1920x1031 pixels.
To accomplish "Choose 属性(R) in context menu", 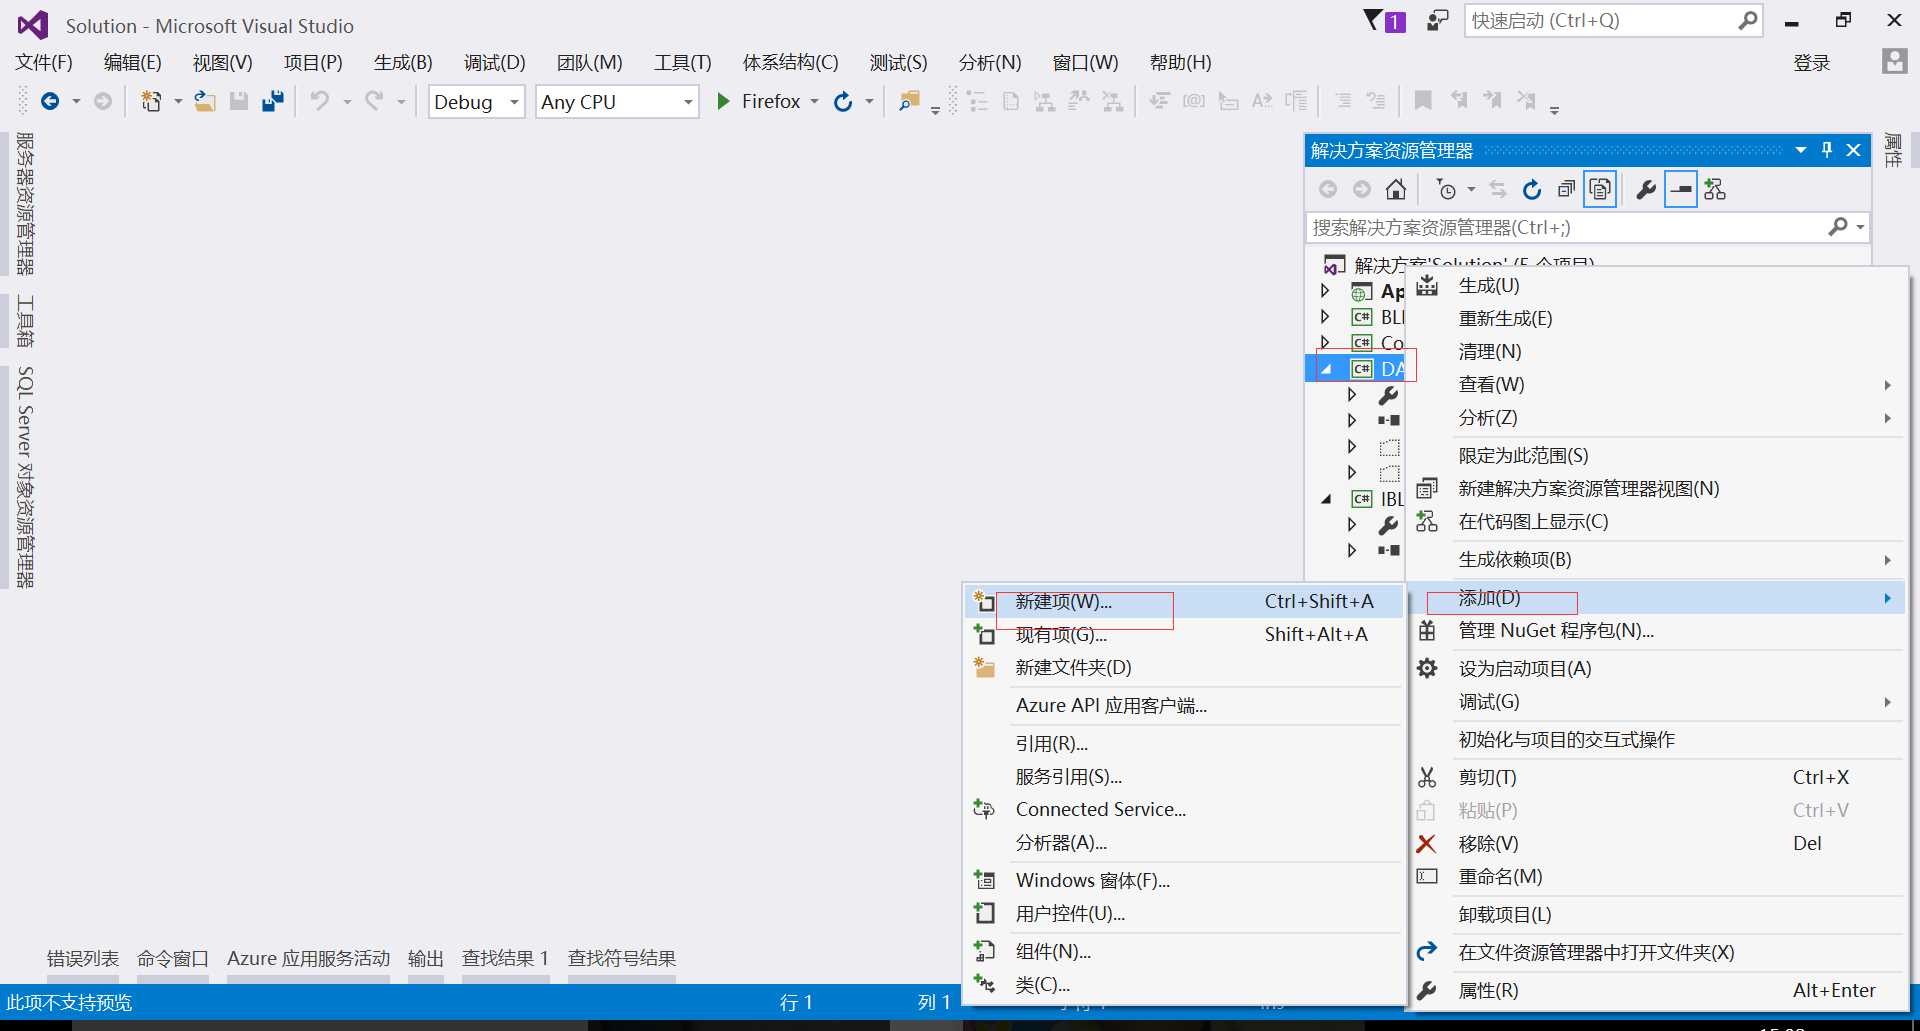I will 1656,990.
